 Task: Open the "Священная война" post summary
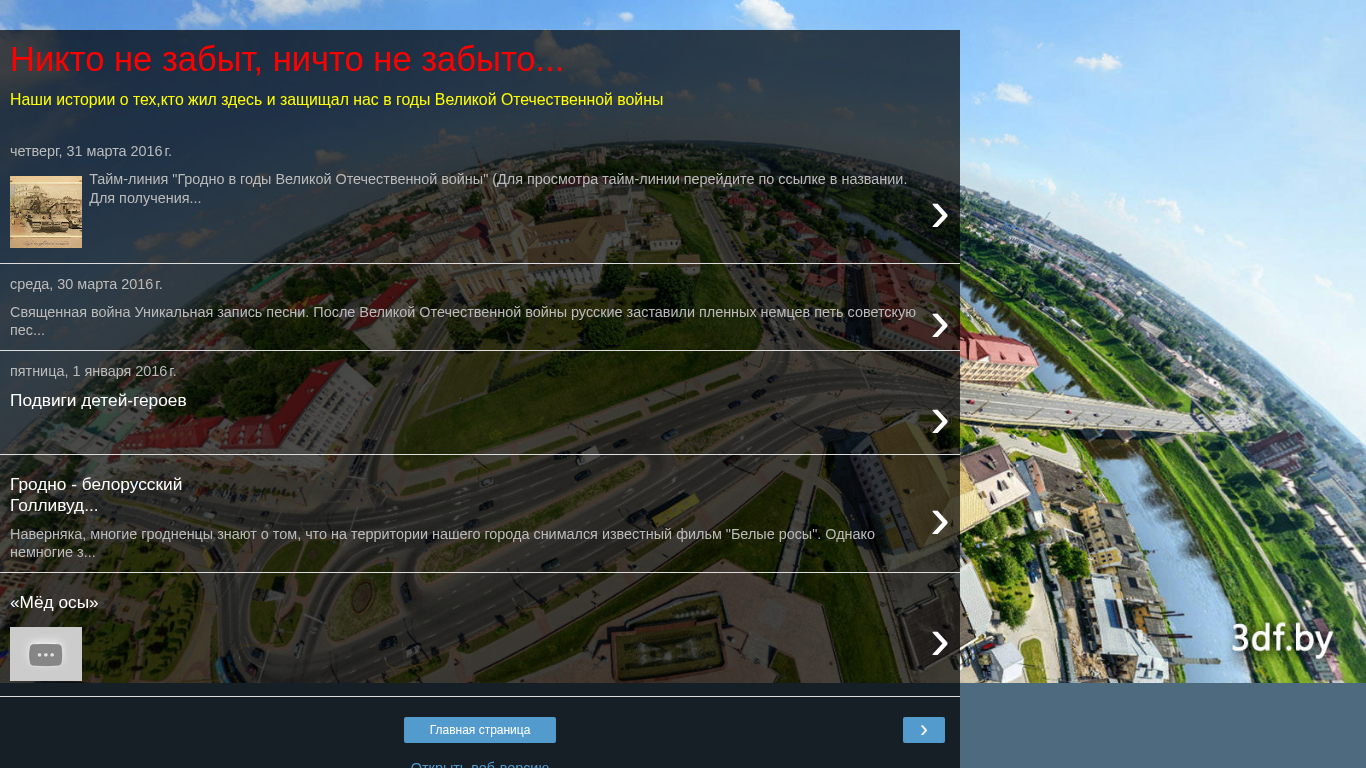coord(463,321)
